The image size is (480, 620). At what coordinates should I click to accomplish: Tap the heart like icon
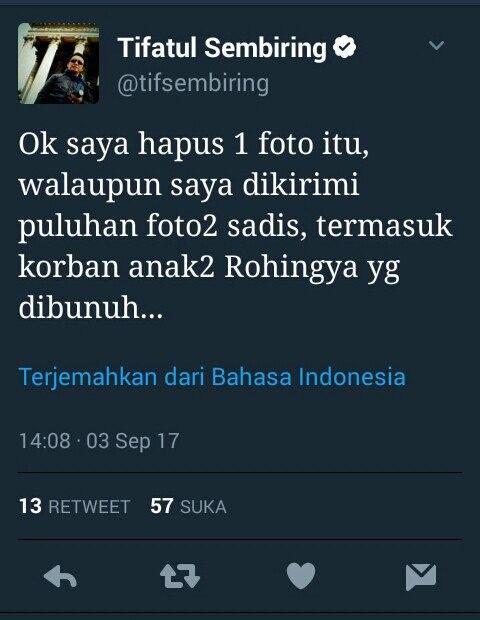click(x=301, y=576)
